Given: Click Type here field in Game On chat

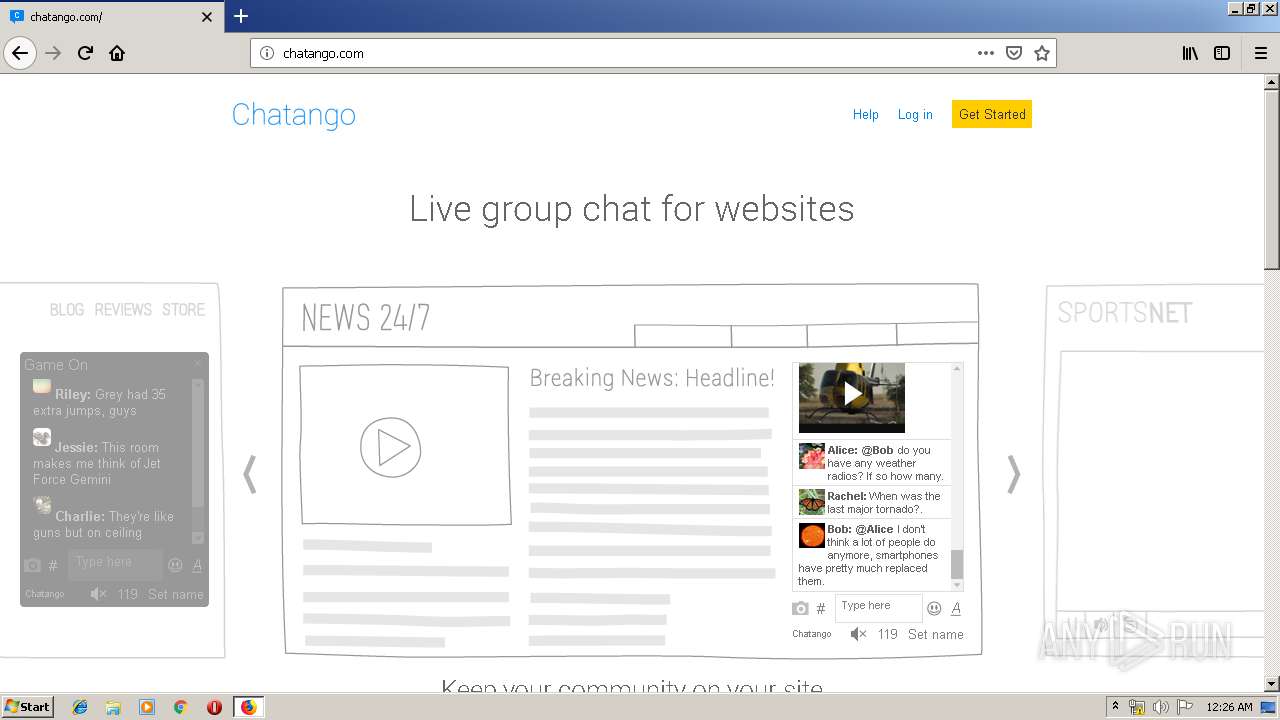Looking at the screenshot, I should click(x=115, y=563).
